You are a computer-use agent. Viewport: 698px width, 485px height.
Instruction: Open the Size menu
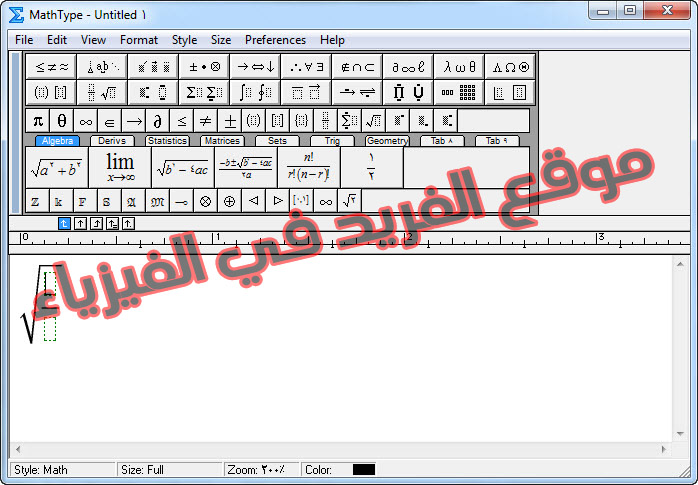(x=221, y=40)
